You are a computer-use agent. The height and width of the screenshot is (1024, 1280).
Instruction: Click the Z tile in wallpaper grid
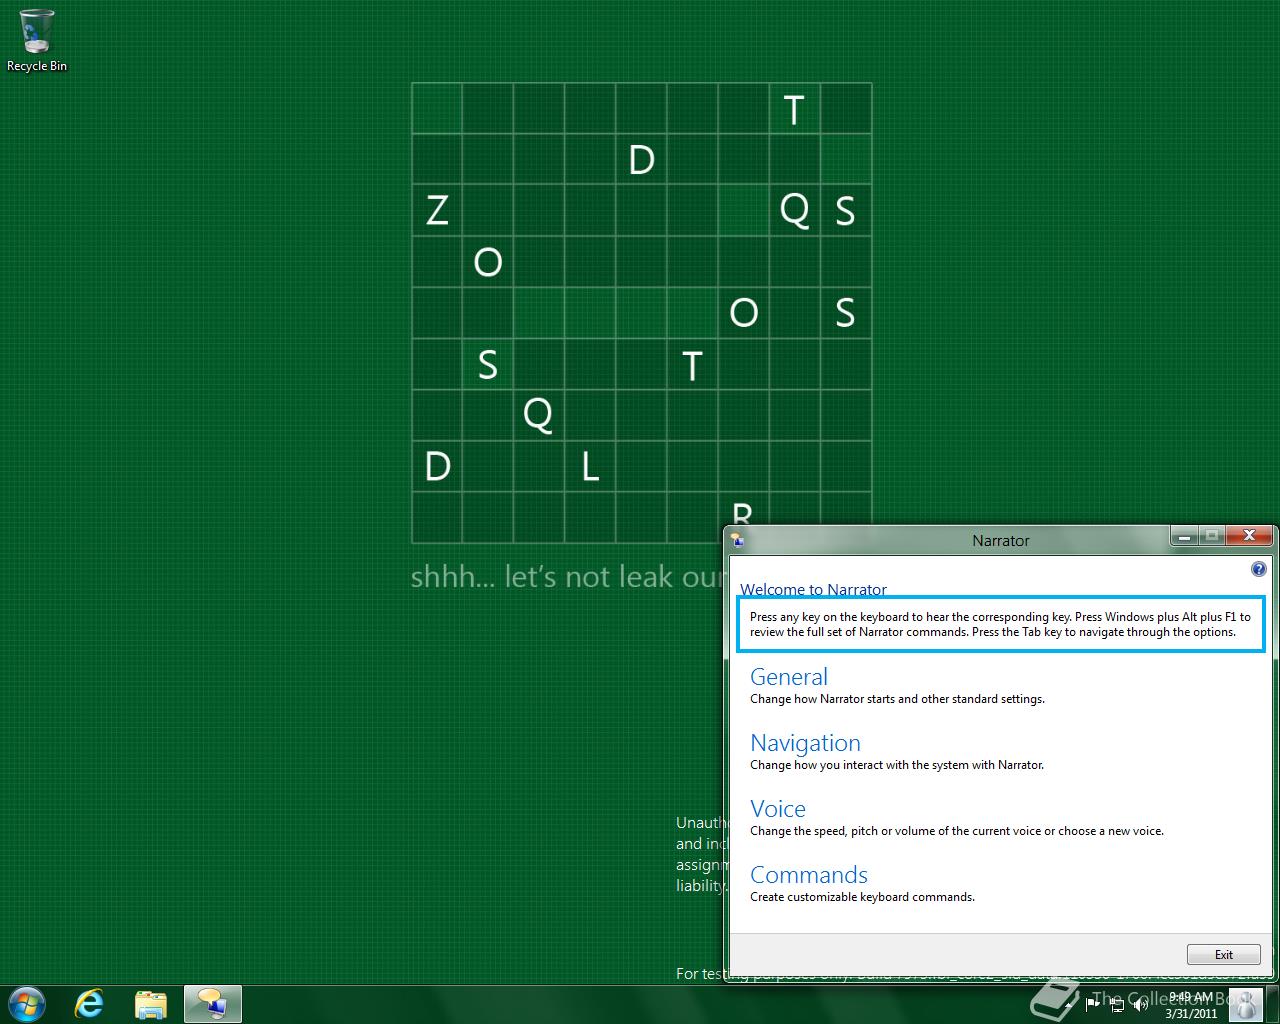click(437, 210)
